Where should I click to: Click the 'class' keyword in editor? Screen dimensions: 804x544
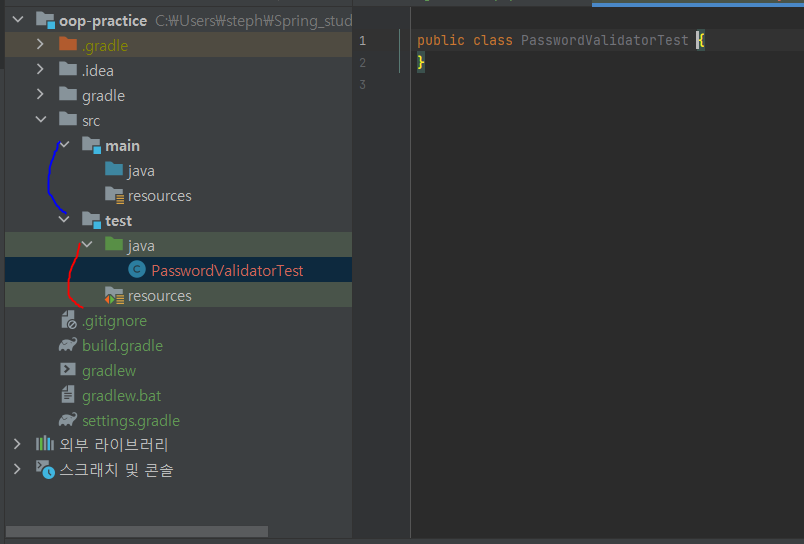(493, 41)
